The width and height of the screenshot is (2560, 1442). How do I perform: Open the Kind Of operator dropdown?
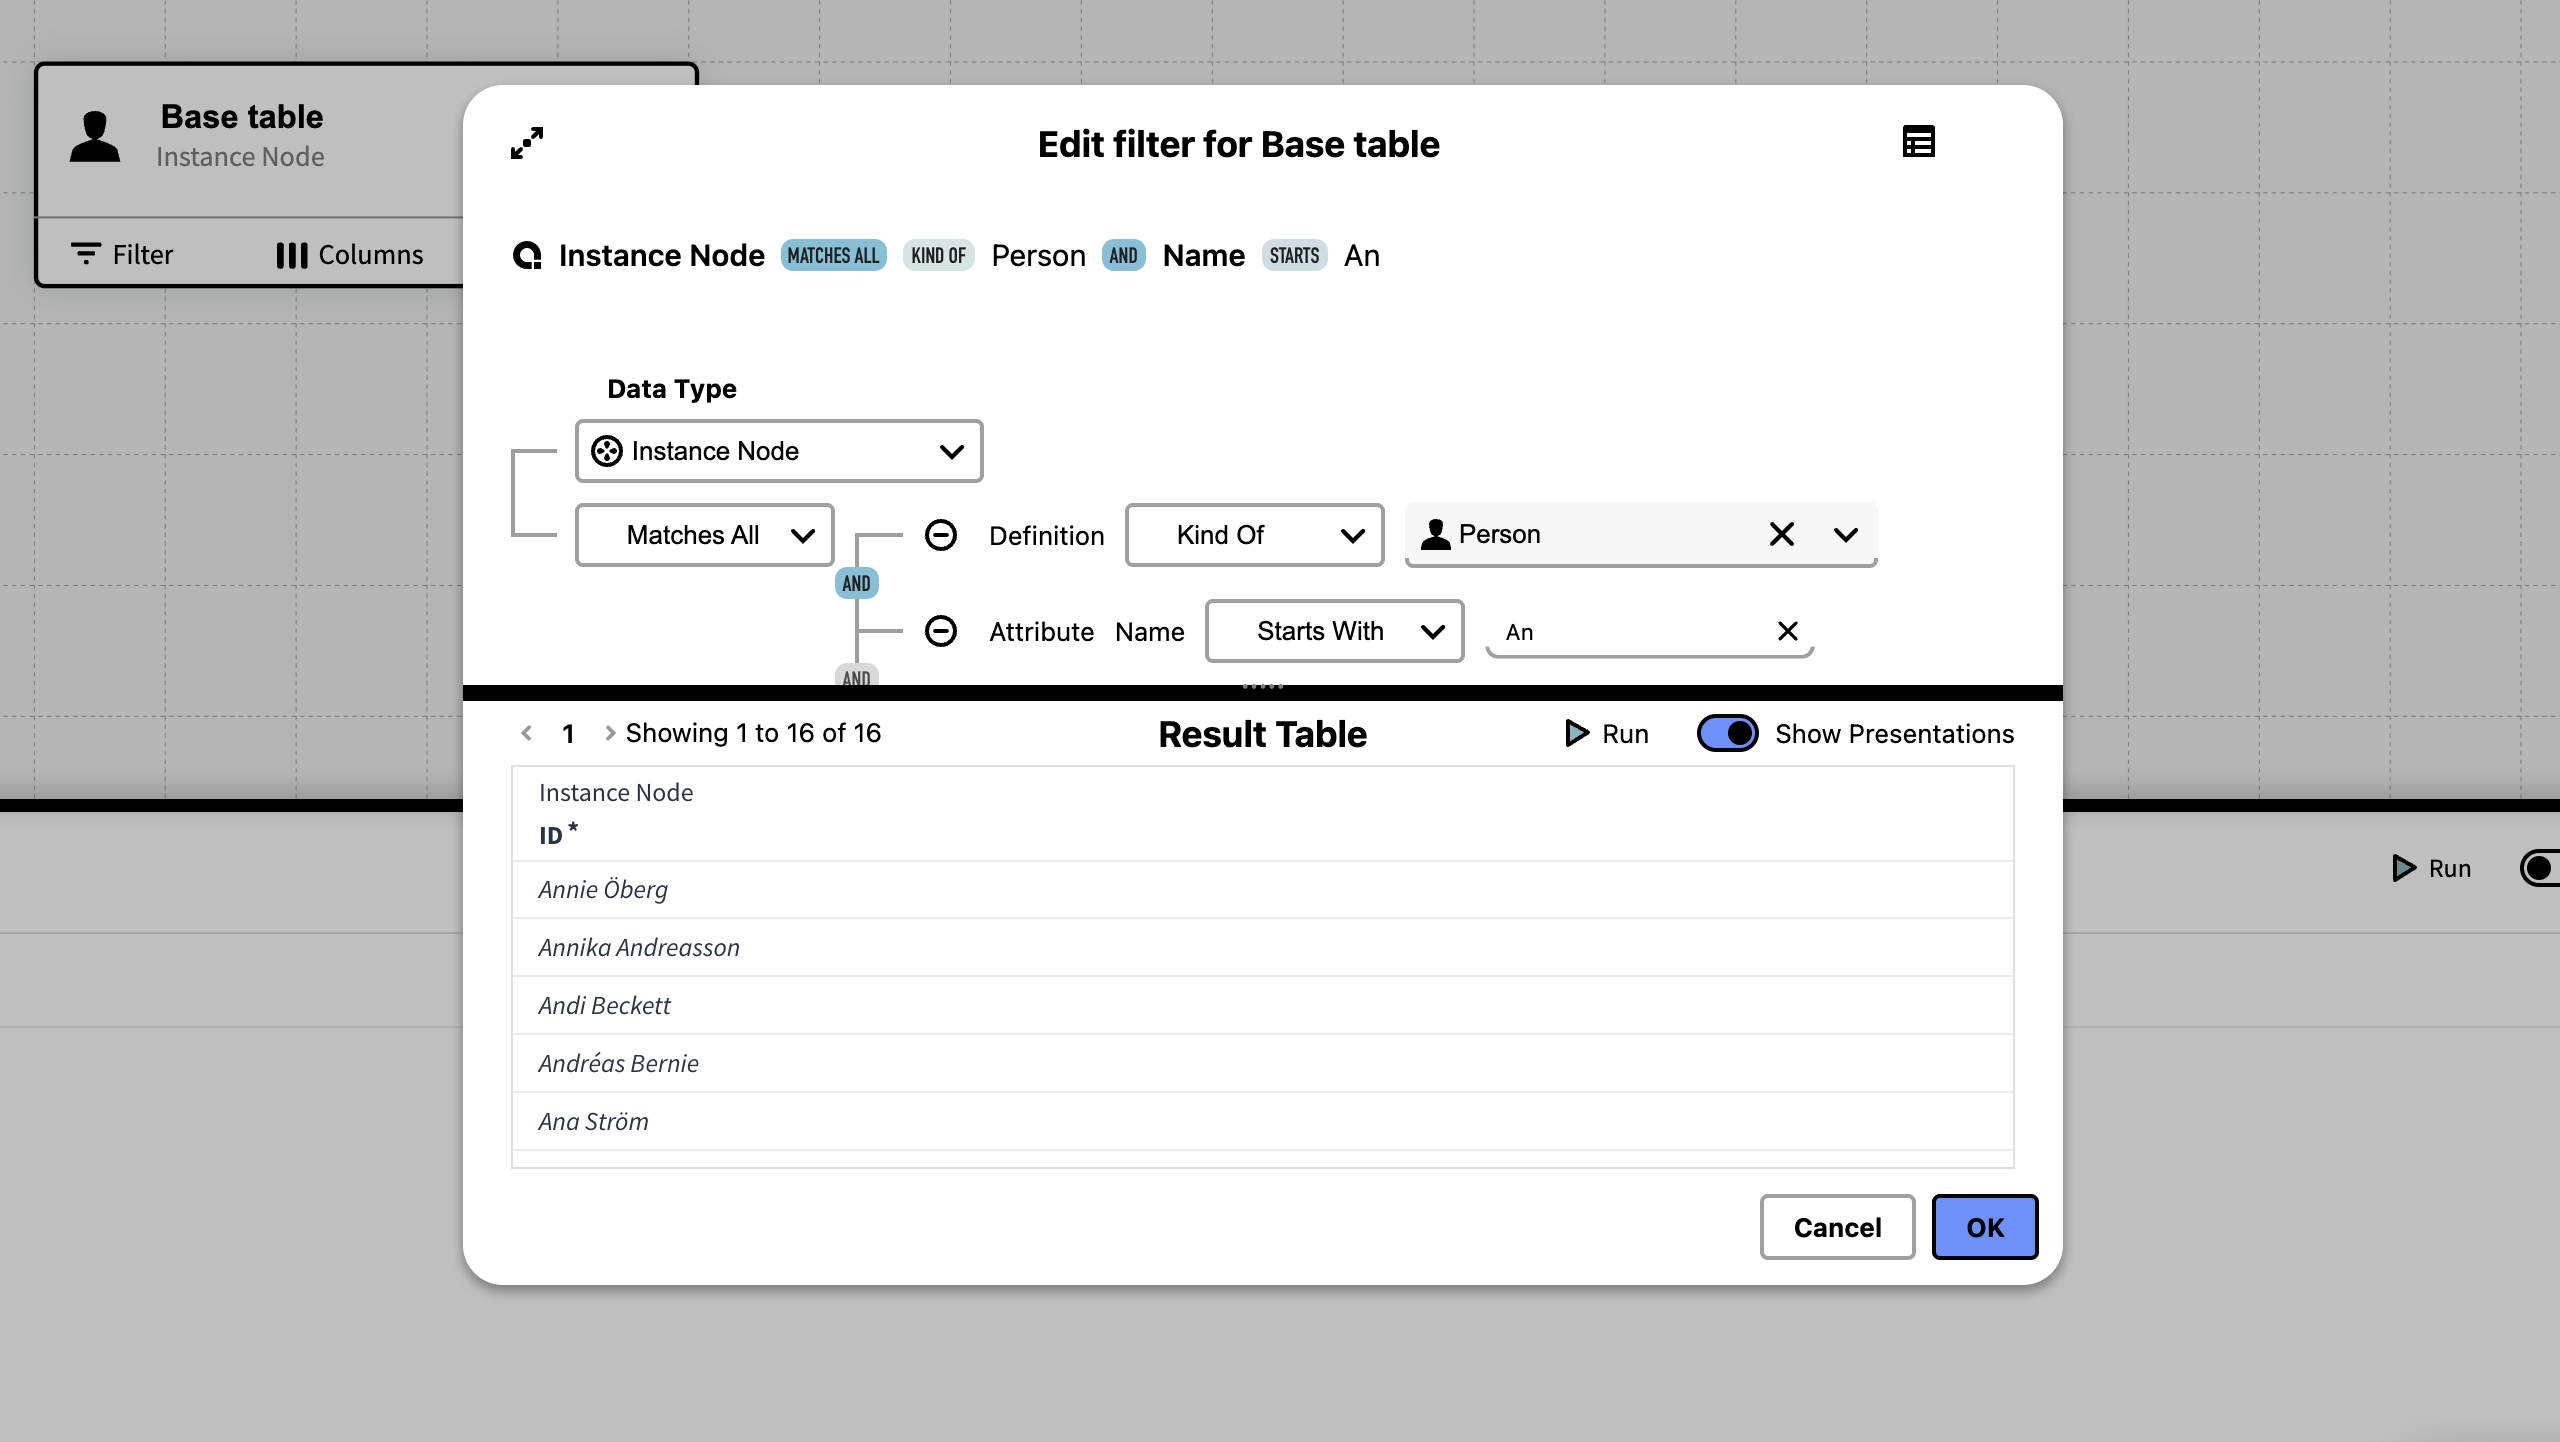(x=1254, y=535)
